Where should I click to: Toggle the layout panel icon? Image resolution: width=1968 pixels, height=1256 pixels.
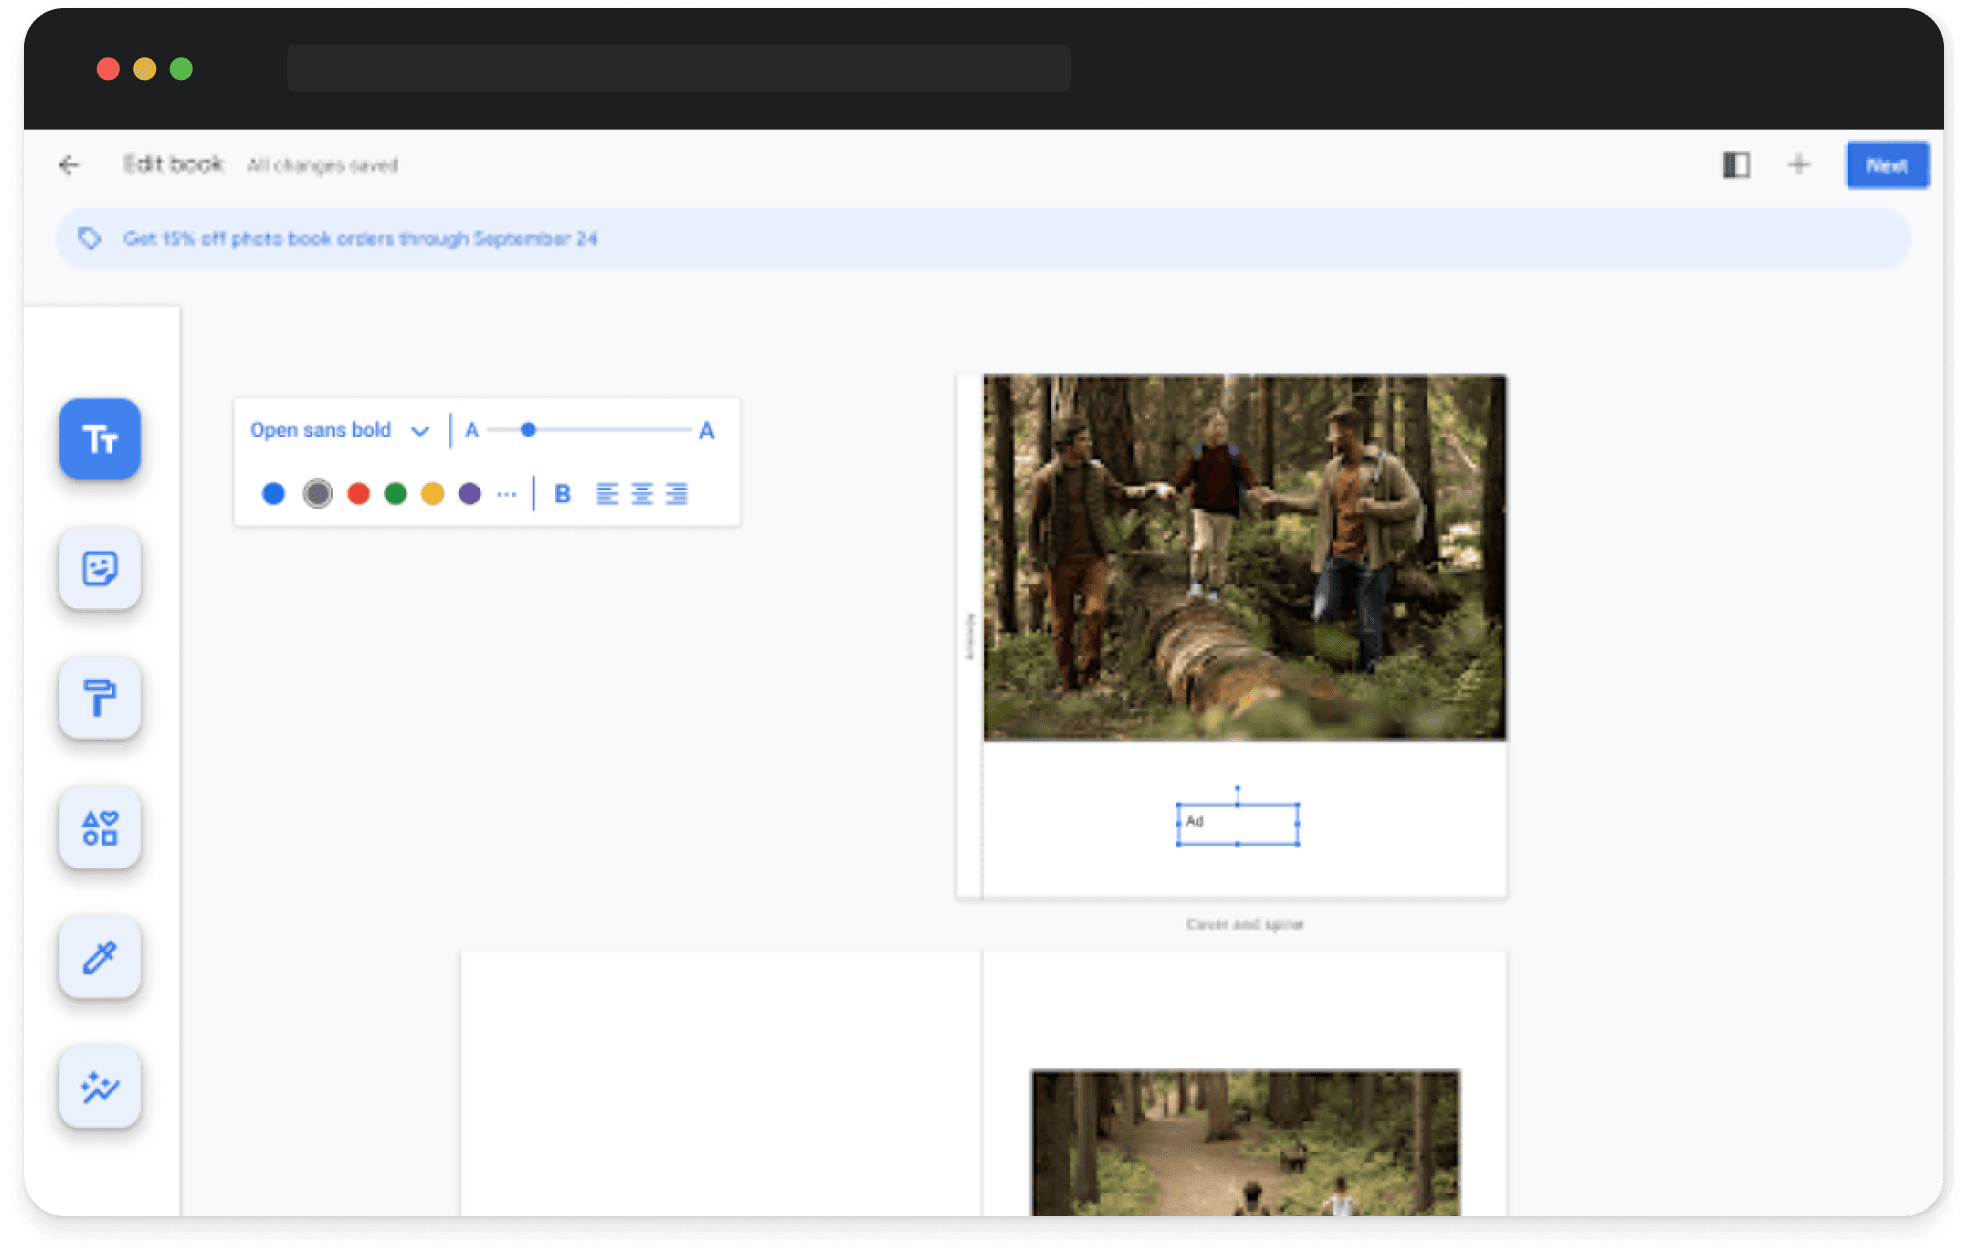point(1736,165)
